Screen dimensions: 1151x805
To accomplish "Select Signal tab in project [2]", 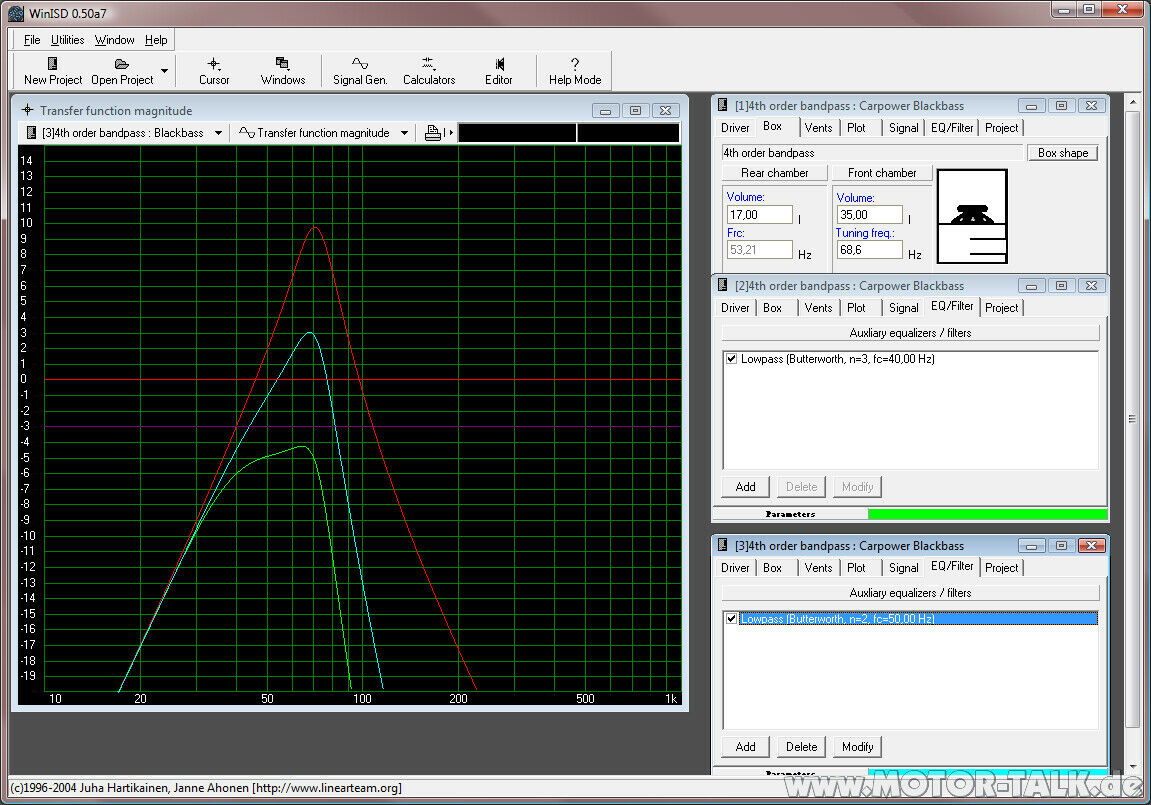I will pyautogui.click(x=903, y=308).
